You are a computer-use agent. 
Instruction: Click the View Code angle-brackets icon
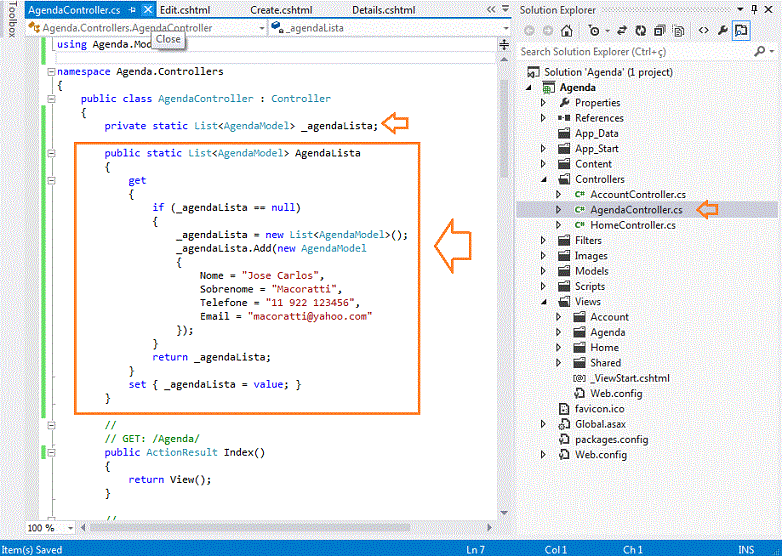pos(704,30)
